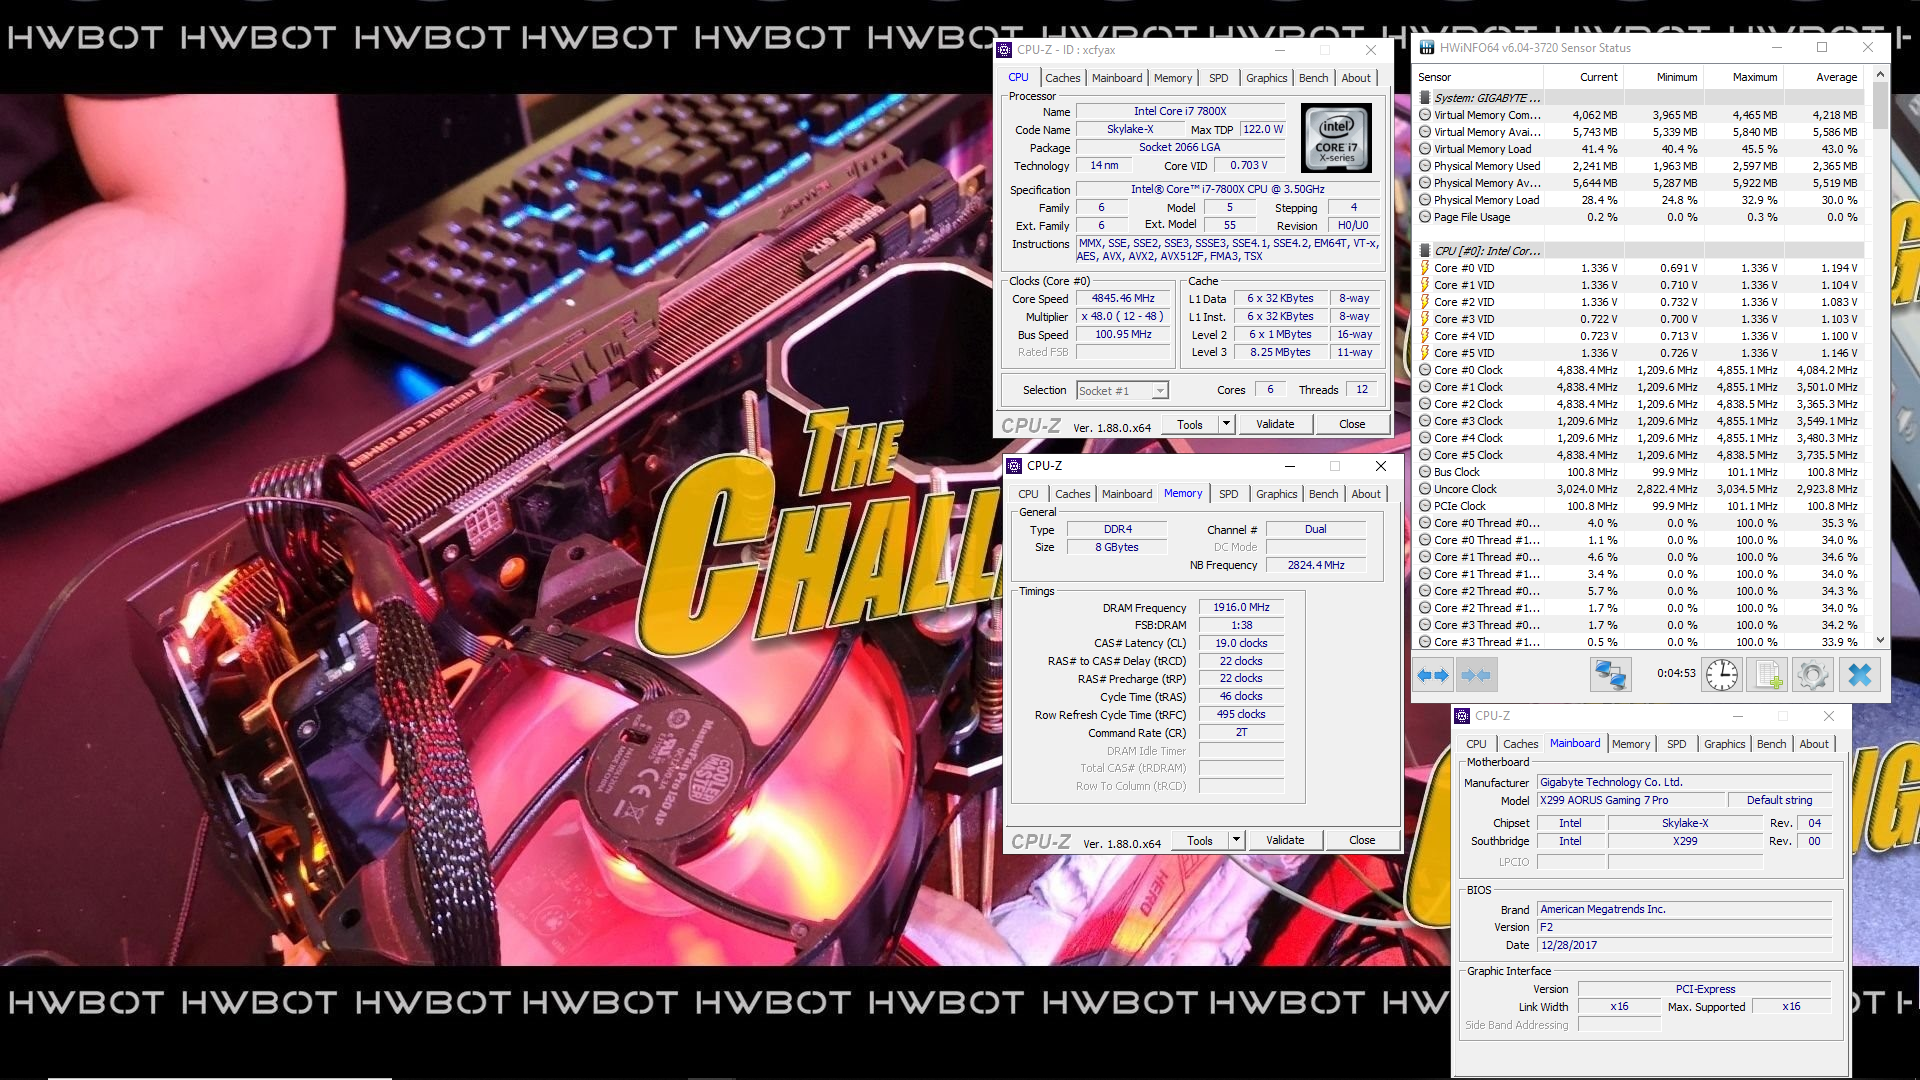Click the HWiNFO scrollbar down arrow

[1880, 640]
